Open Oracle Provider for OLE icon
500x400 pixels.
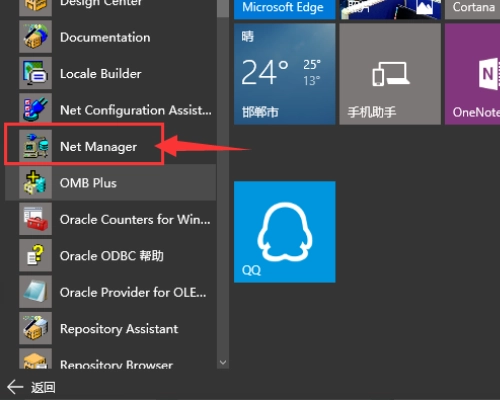[x=35, y=292]
